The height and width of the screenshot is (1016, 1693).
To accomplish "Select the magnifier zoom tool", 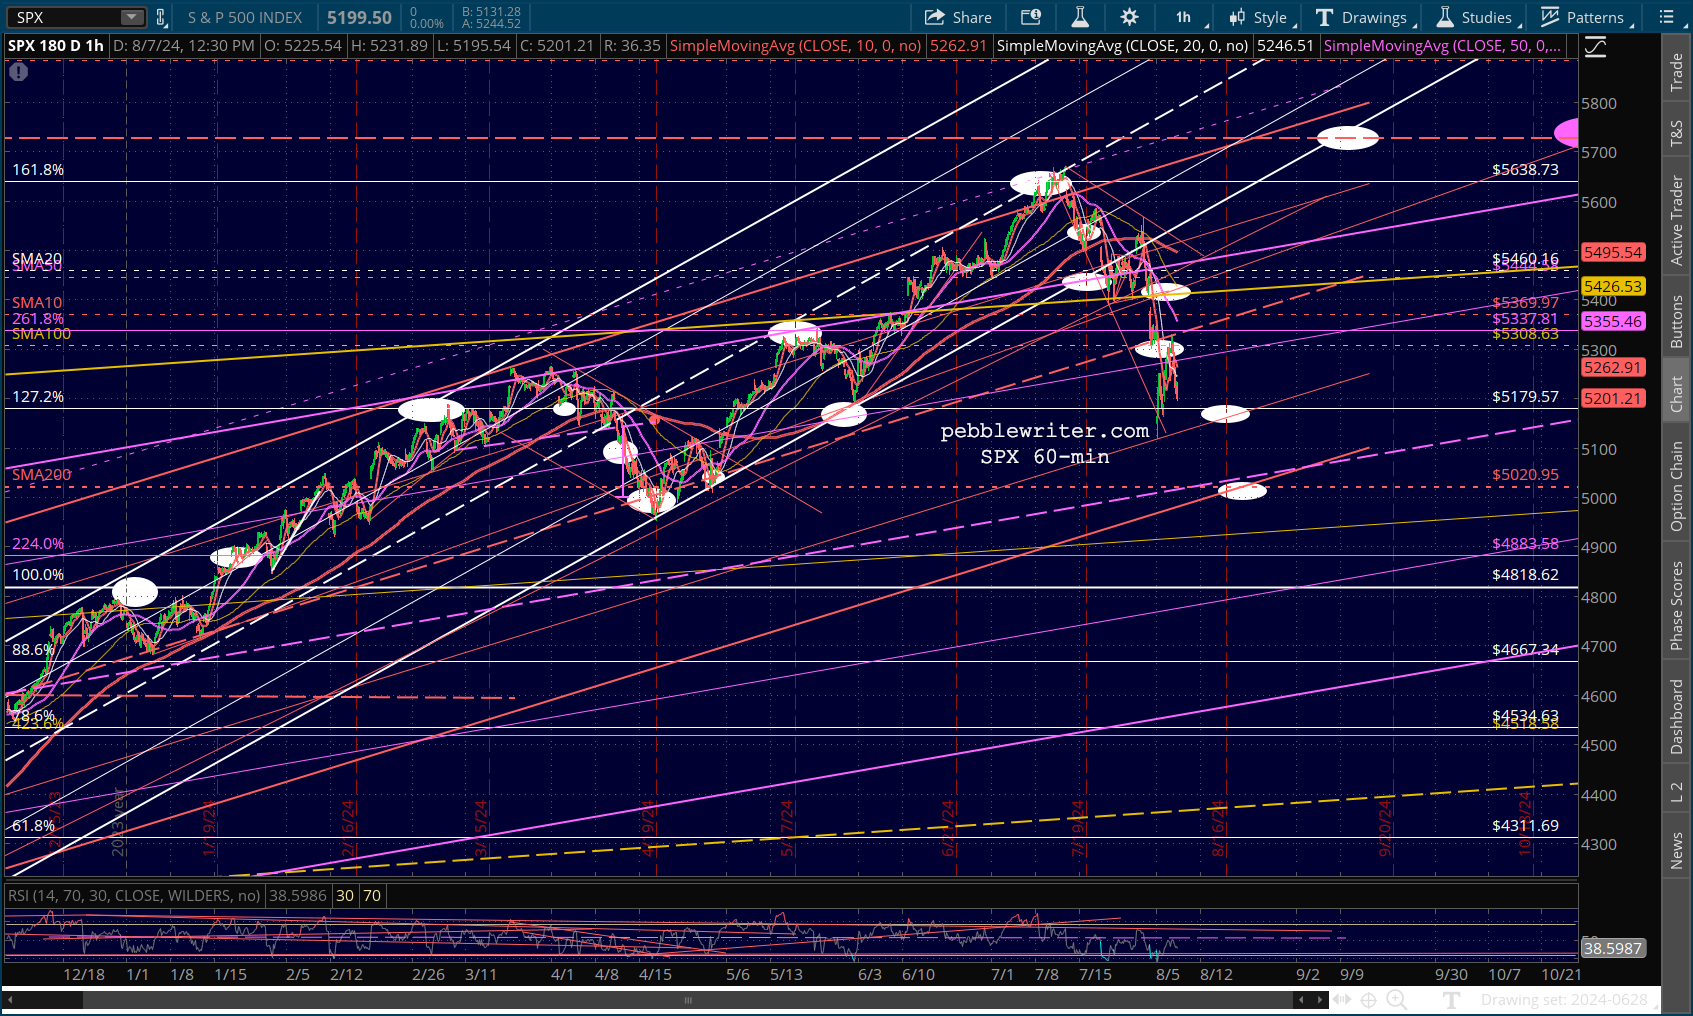I will click(x=1396, y=1000).
